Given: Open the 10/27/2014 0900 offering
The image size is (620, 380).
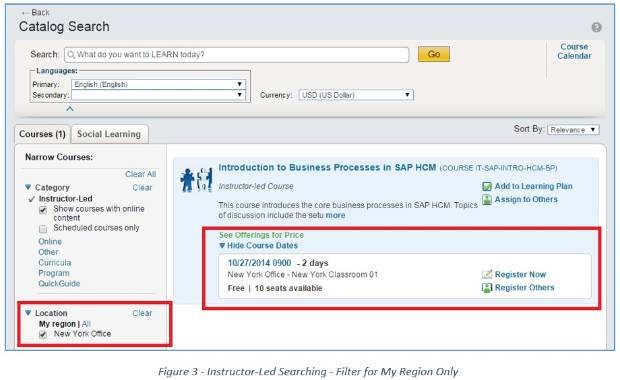Looking at the screenshot, I should point(259,263).
